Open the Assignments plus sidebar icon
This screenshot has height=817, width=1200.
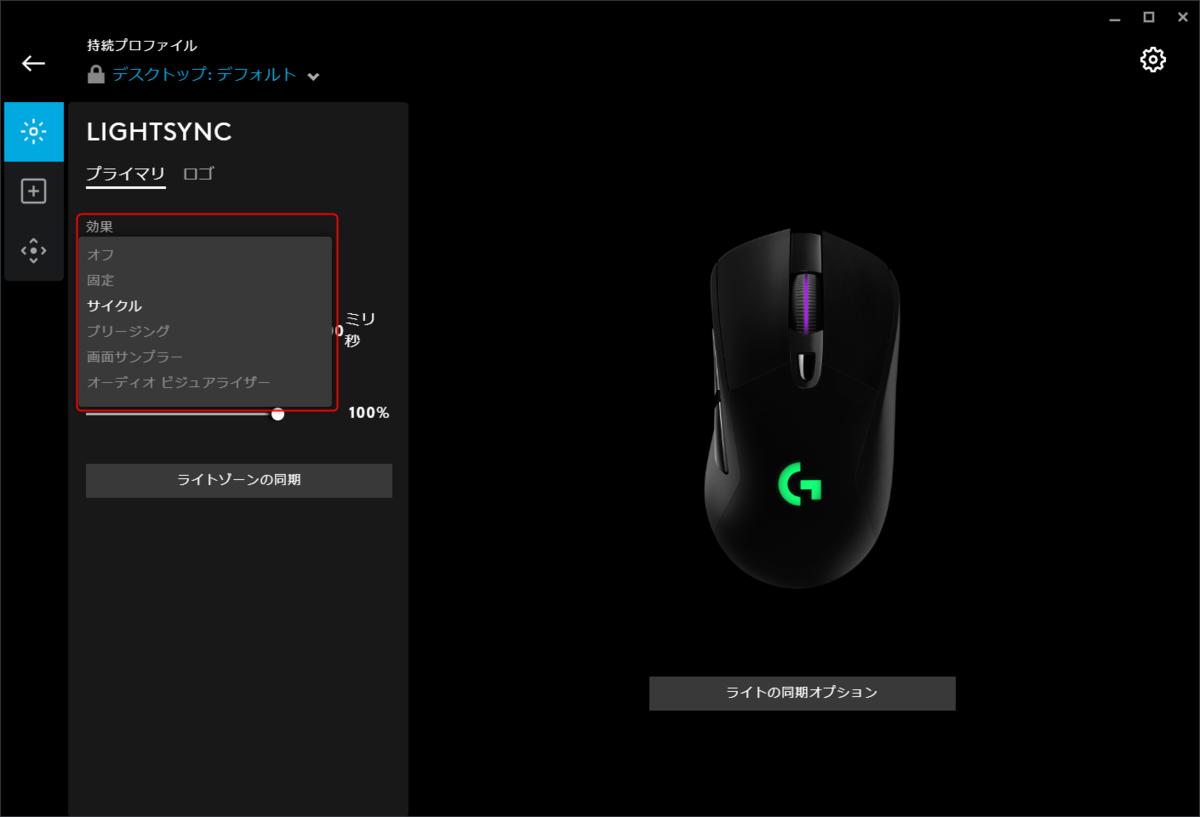tap(34, 191)
